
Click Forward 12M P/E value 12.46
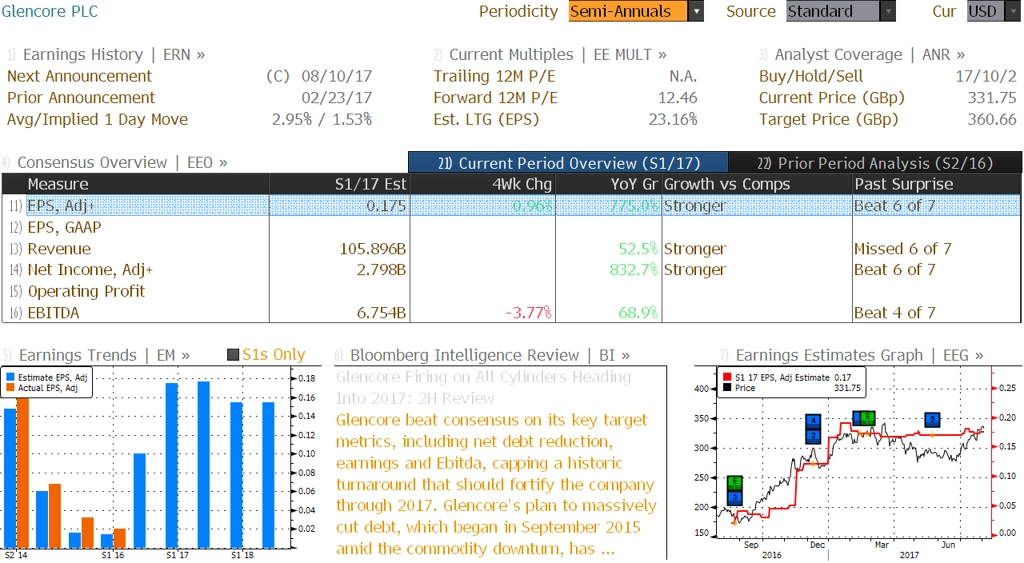[x=677, y=98]
